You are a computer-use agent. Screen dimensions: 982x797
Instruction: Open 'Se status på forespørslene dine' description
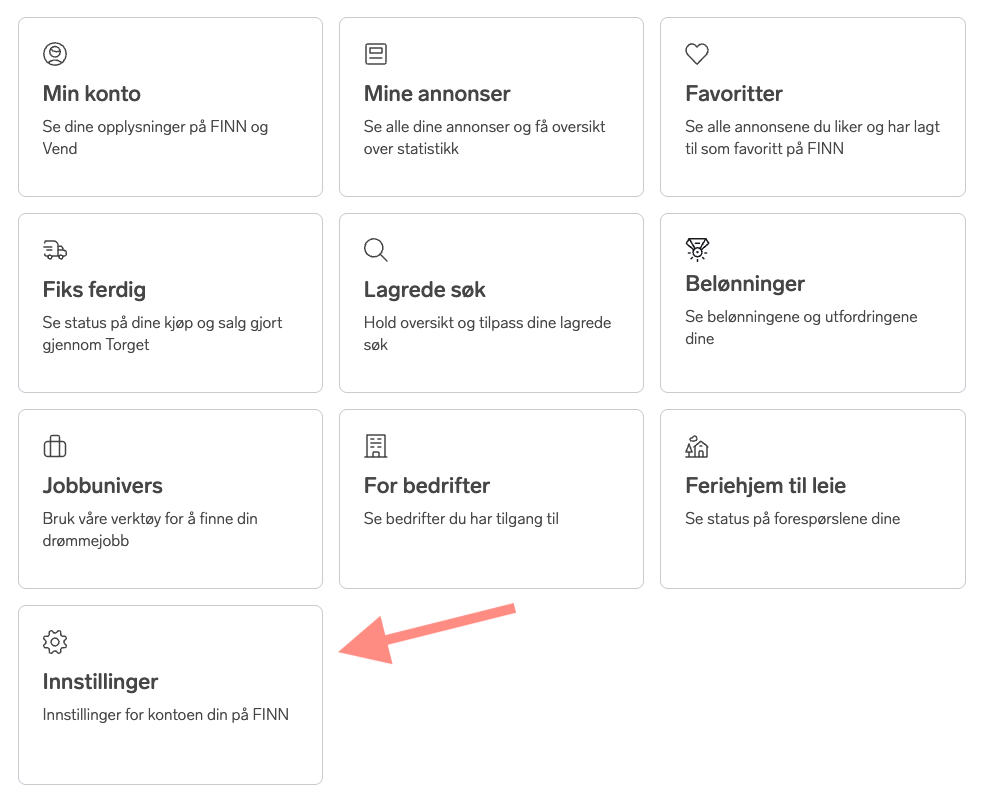793,518
